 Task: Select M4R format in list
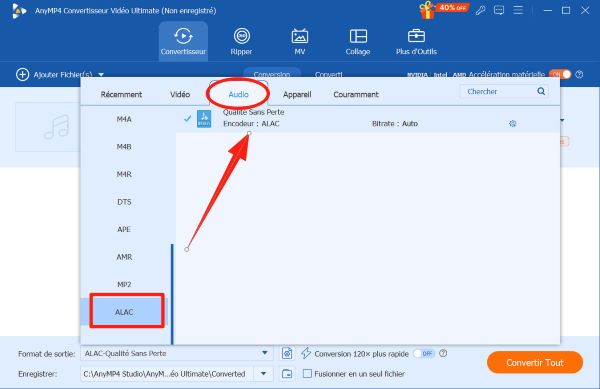[124, 174]
